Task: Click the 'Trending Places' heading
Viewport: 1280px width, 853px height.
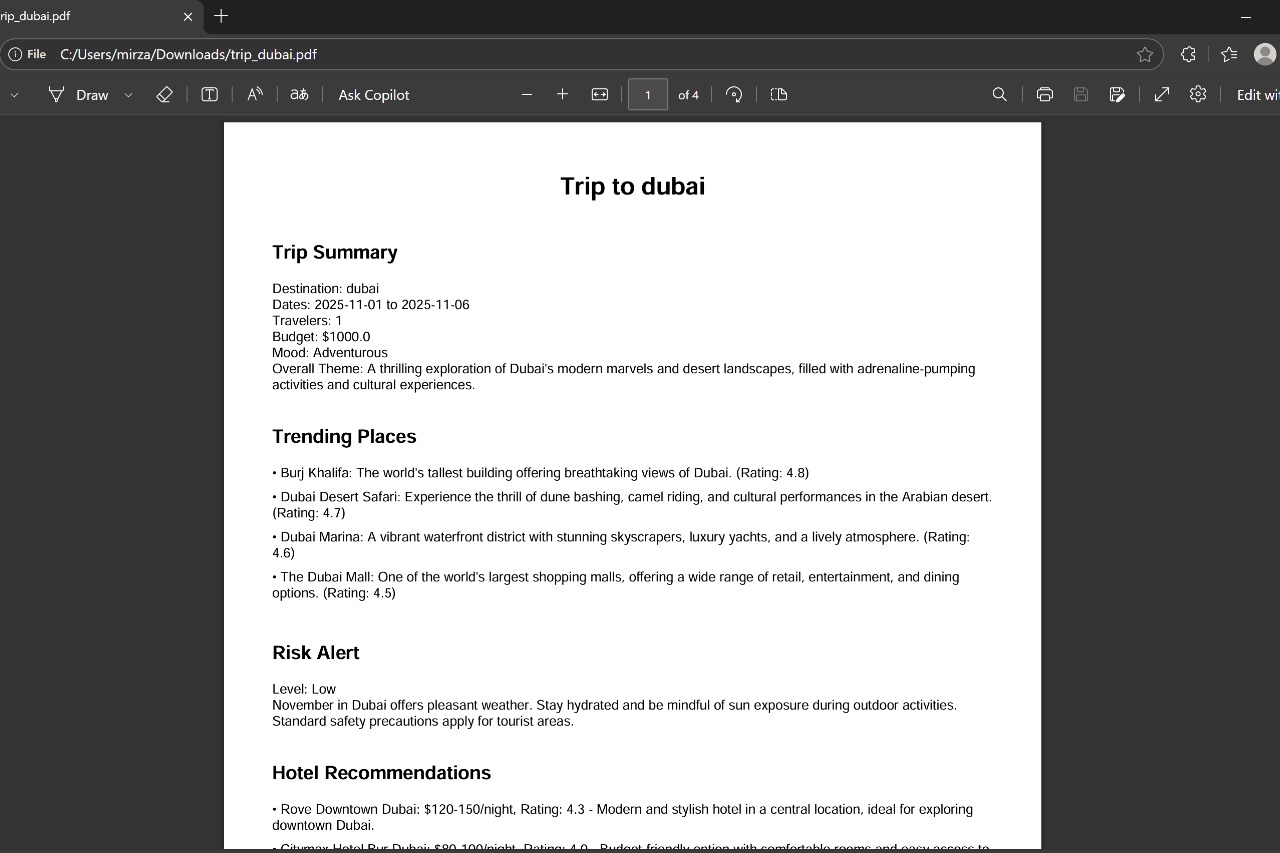Action: click(x=344, y=436)
